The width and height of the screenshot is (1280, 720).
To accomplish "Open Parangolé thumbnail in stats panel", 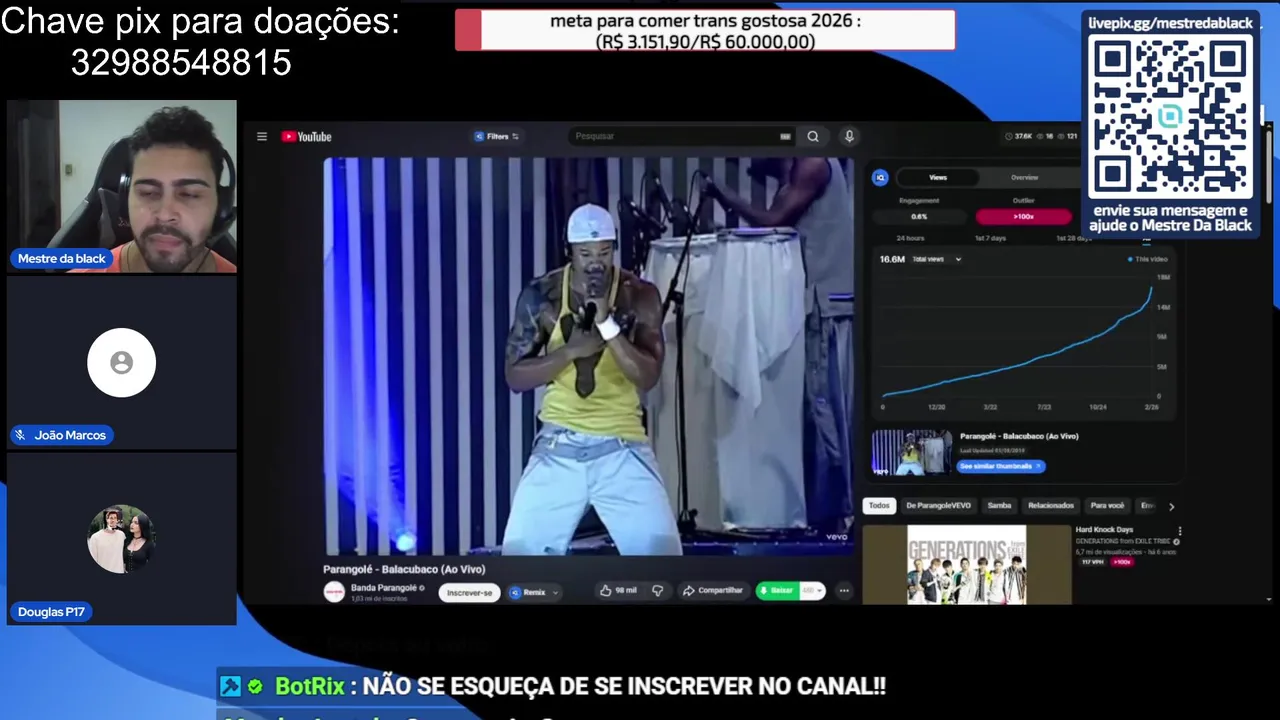I will point(911,452).
